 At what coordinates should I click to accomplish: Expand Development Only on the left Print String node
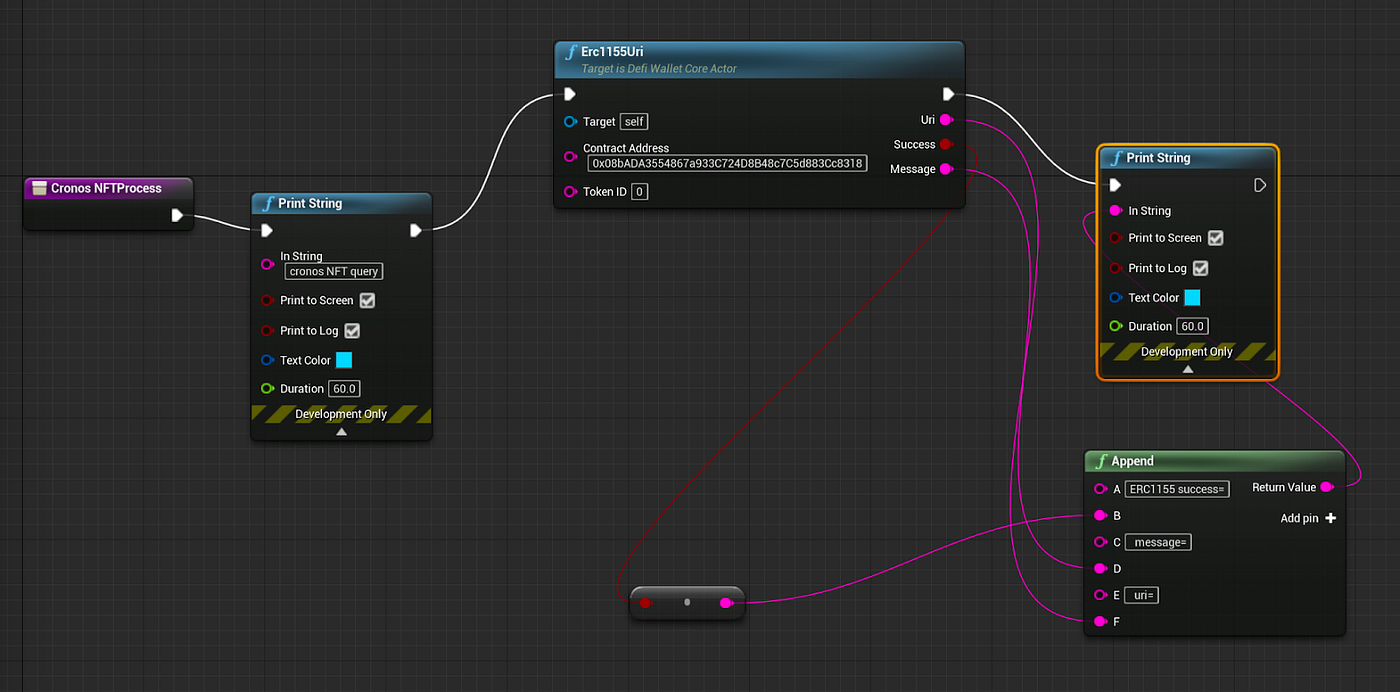point(341,430)
